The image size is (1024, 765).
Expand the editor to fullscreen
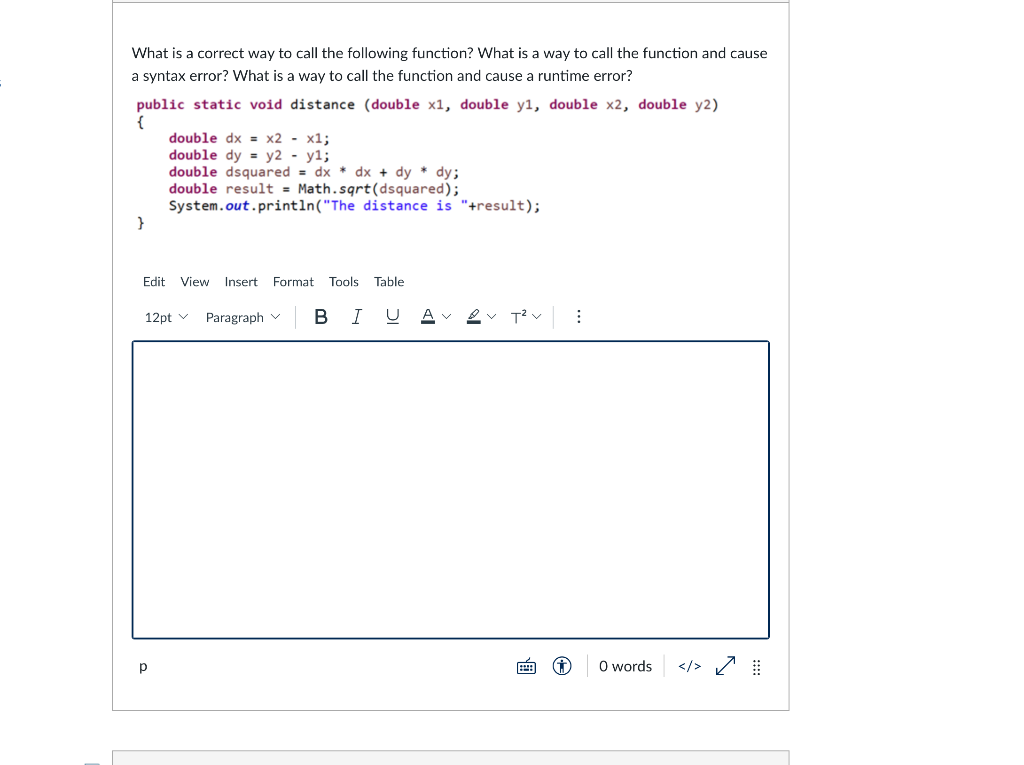click(724, 665)
